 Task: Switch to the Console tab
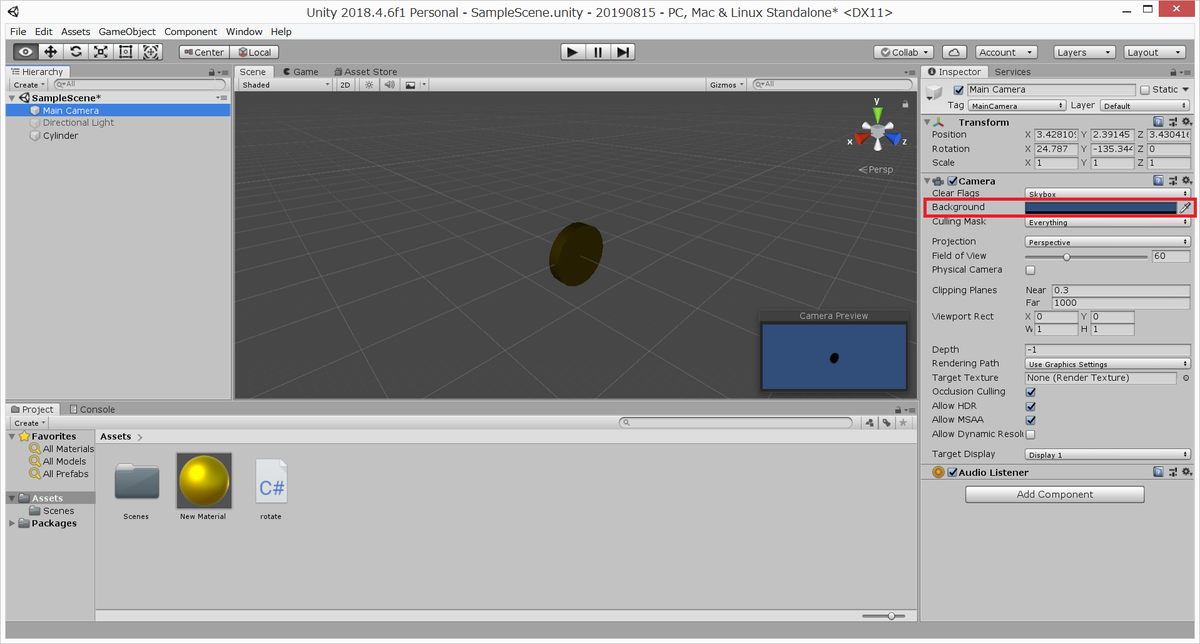91,409
